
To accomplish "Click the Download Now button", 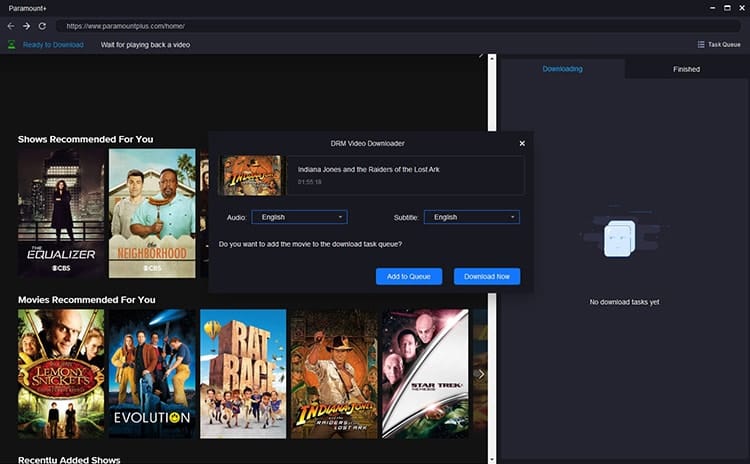I will [x=487, y=276].
